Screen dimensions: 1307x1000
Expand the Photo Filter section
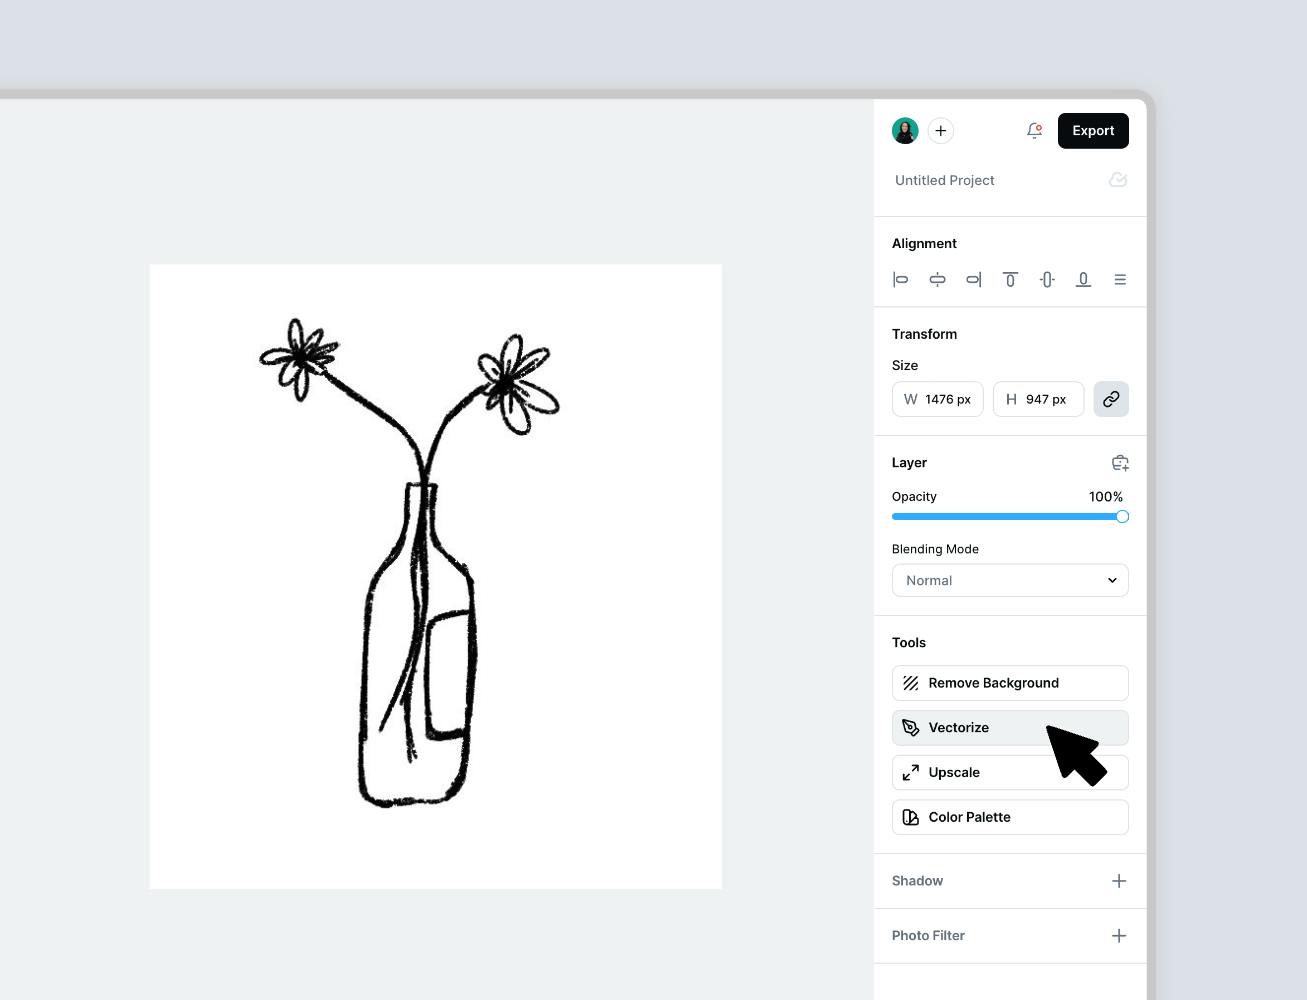coord(1119,935)
